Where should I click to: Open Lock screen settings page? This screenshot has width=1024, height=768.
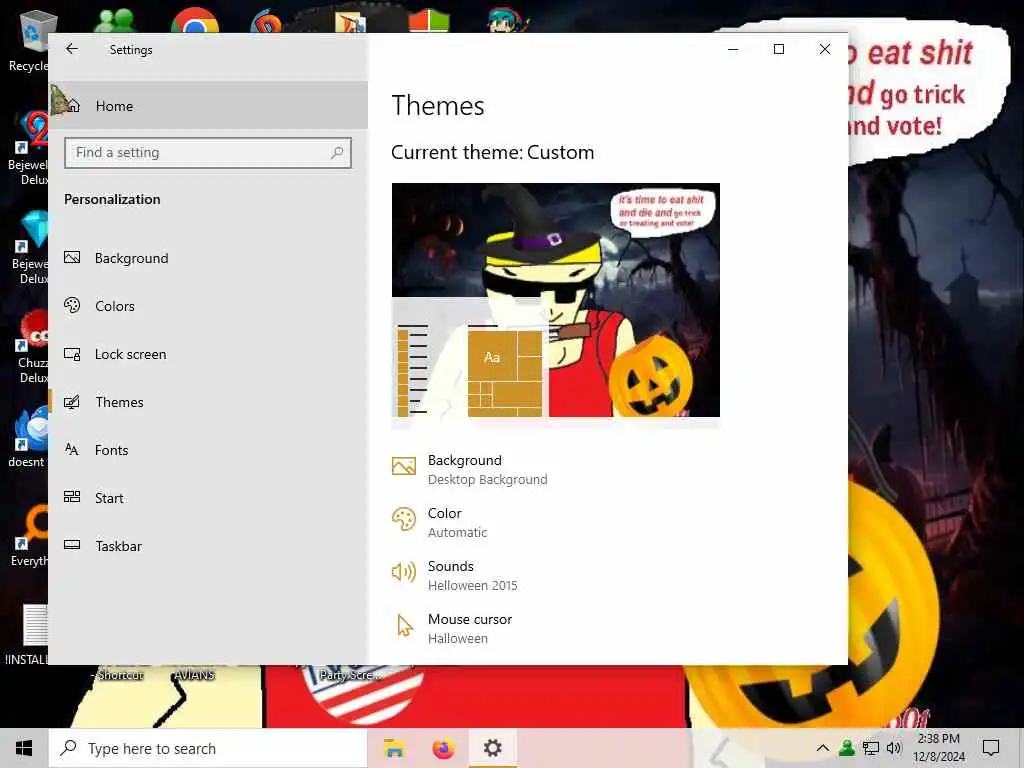(x=208, y=354)
